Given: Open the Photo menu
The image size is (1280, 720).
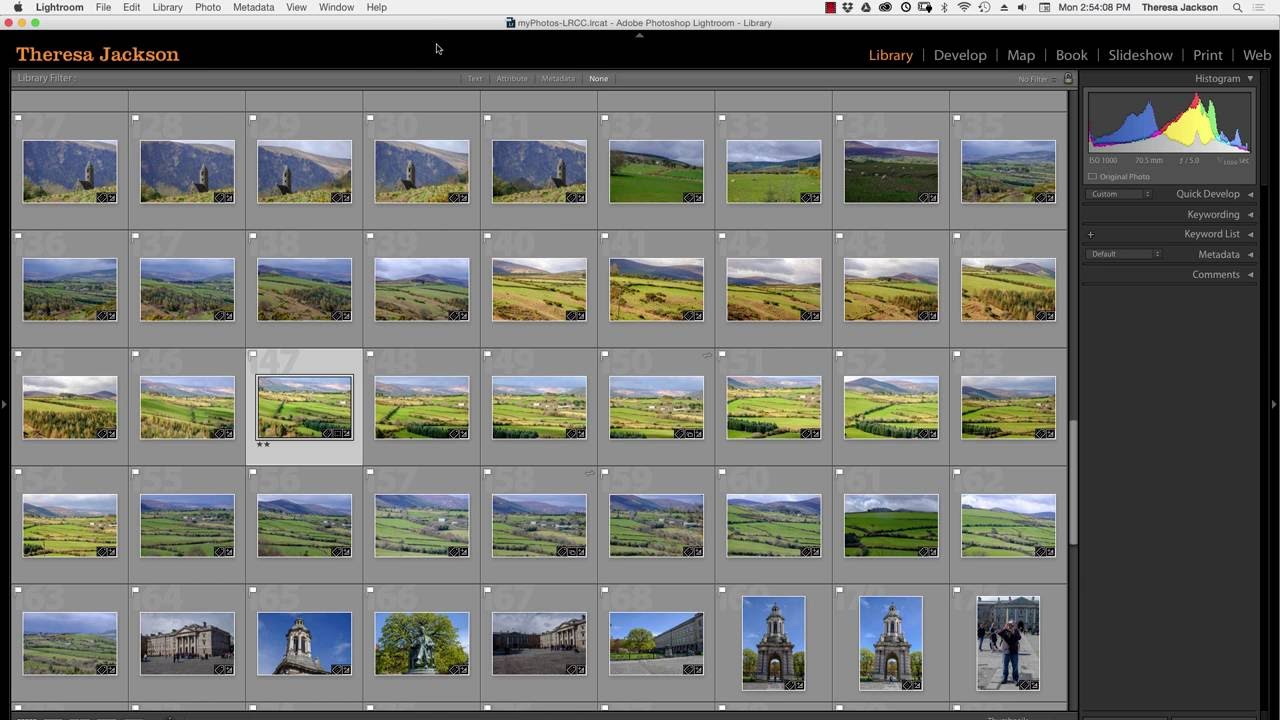Looking at the screenshot, I should pyautogui.click(x=208, y=7).
